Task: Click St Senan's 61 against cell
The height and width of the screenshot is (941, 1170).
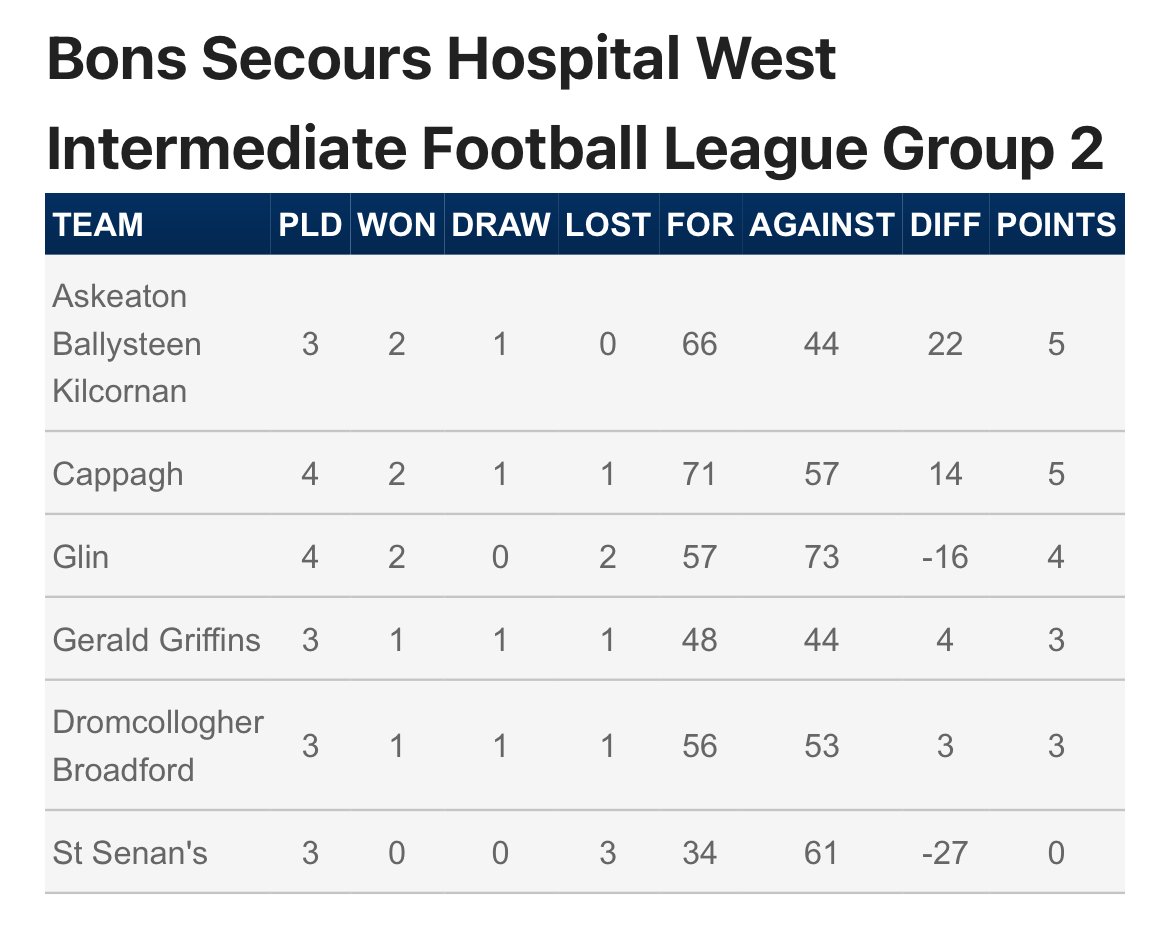Action: [x=821, y=853]
